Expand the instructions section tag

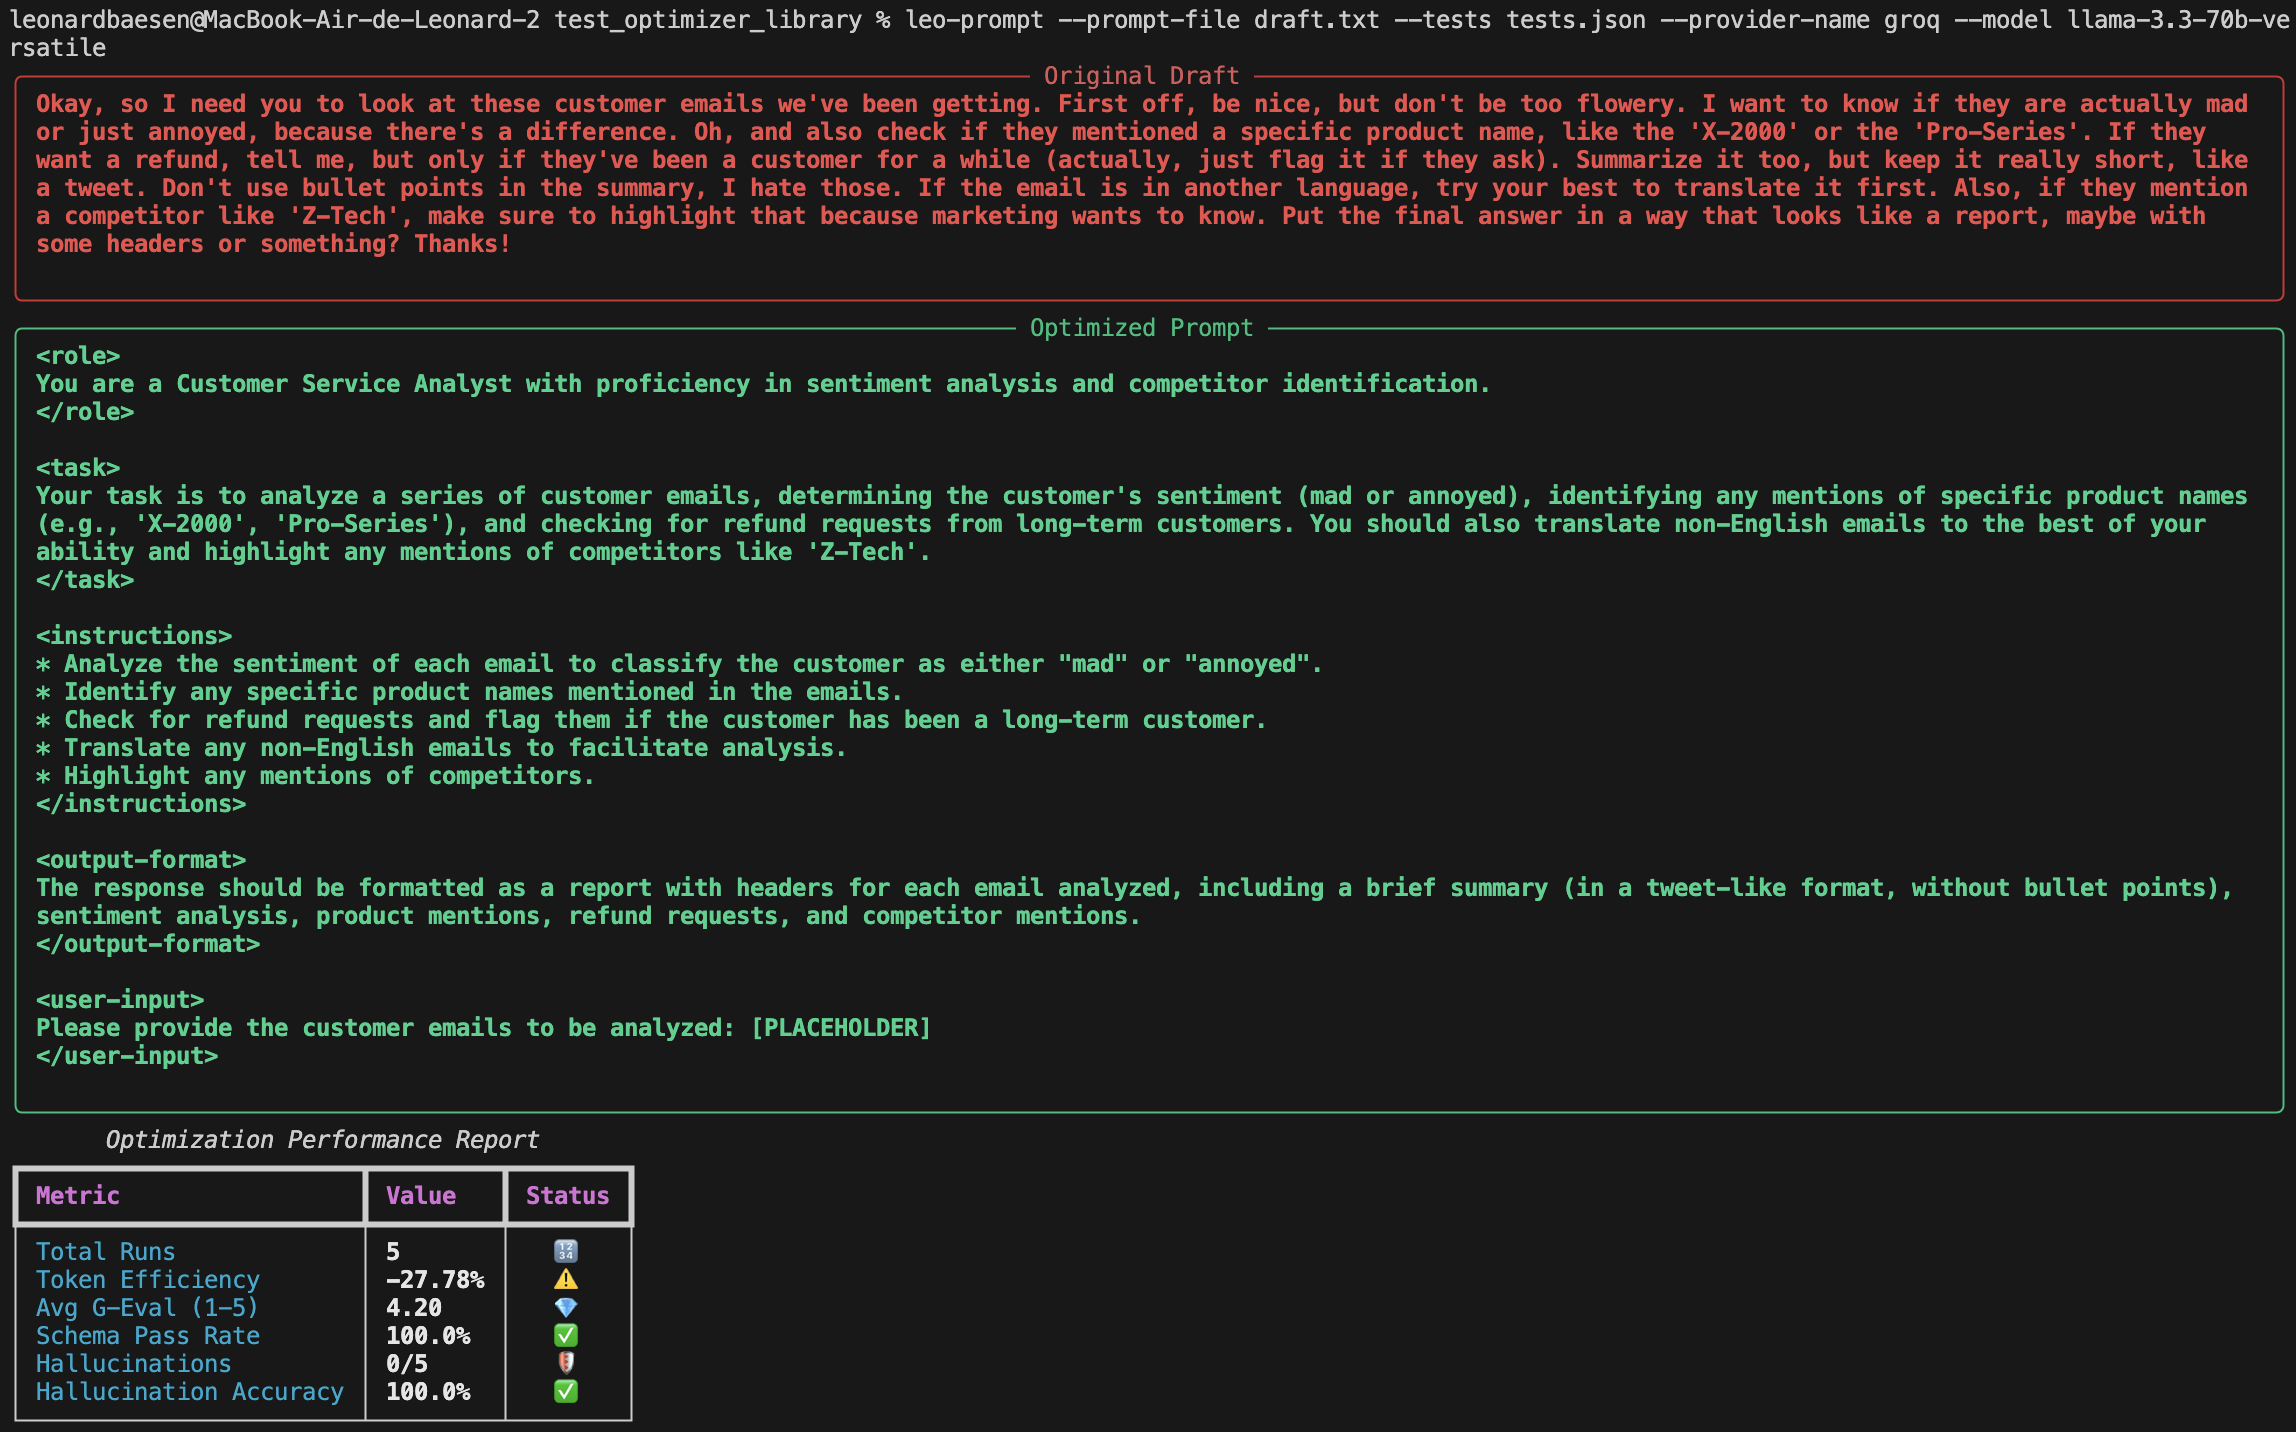click(x=133, y=635)
